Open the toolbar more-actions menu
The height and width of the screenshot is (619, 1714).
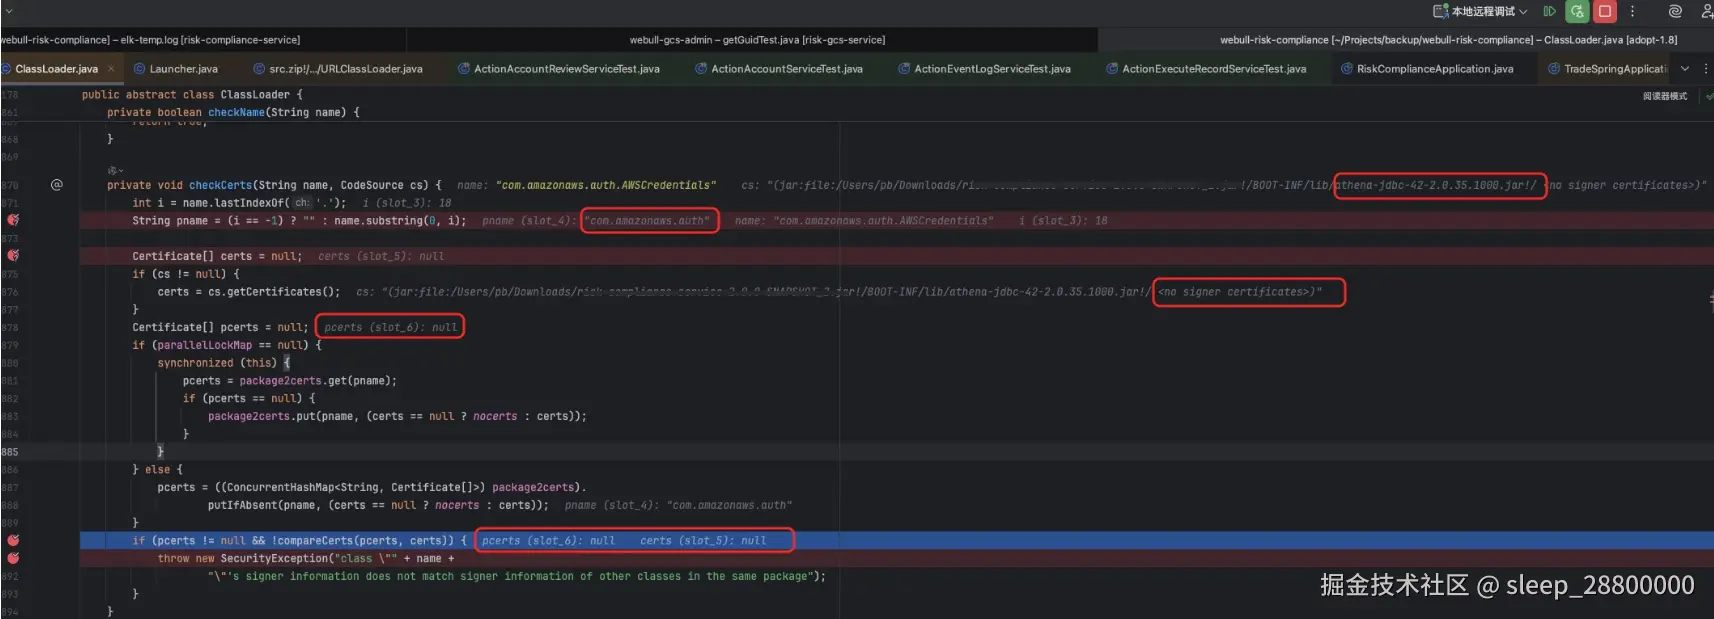coord(1633,11)
